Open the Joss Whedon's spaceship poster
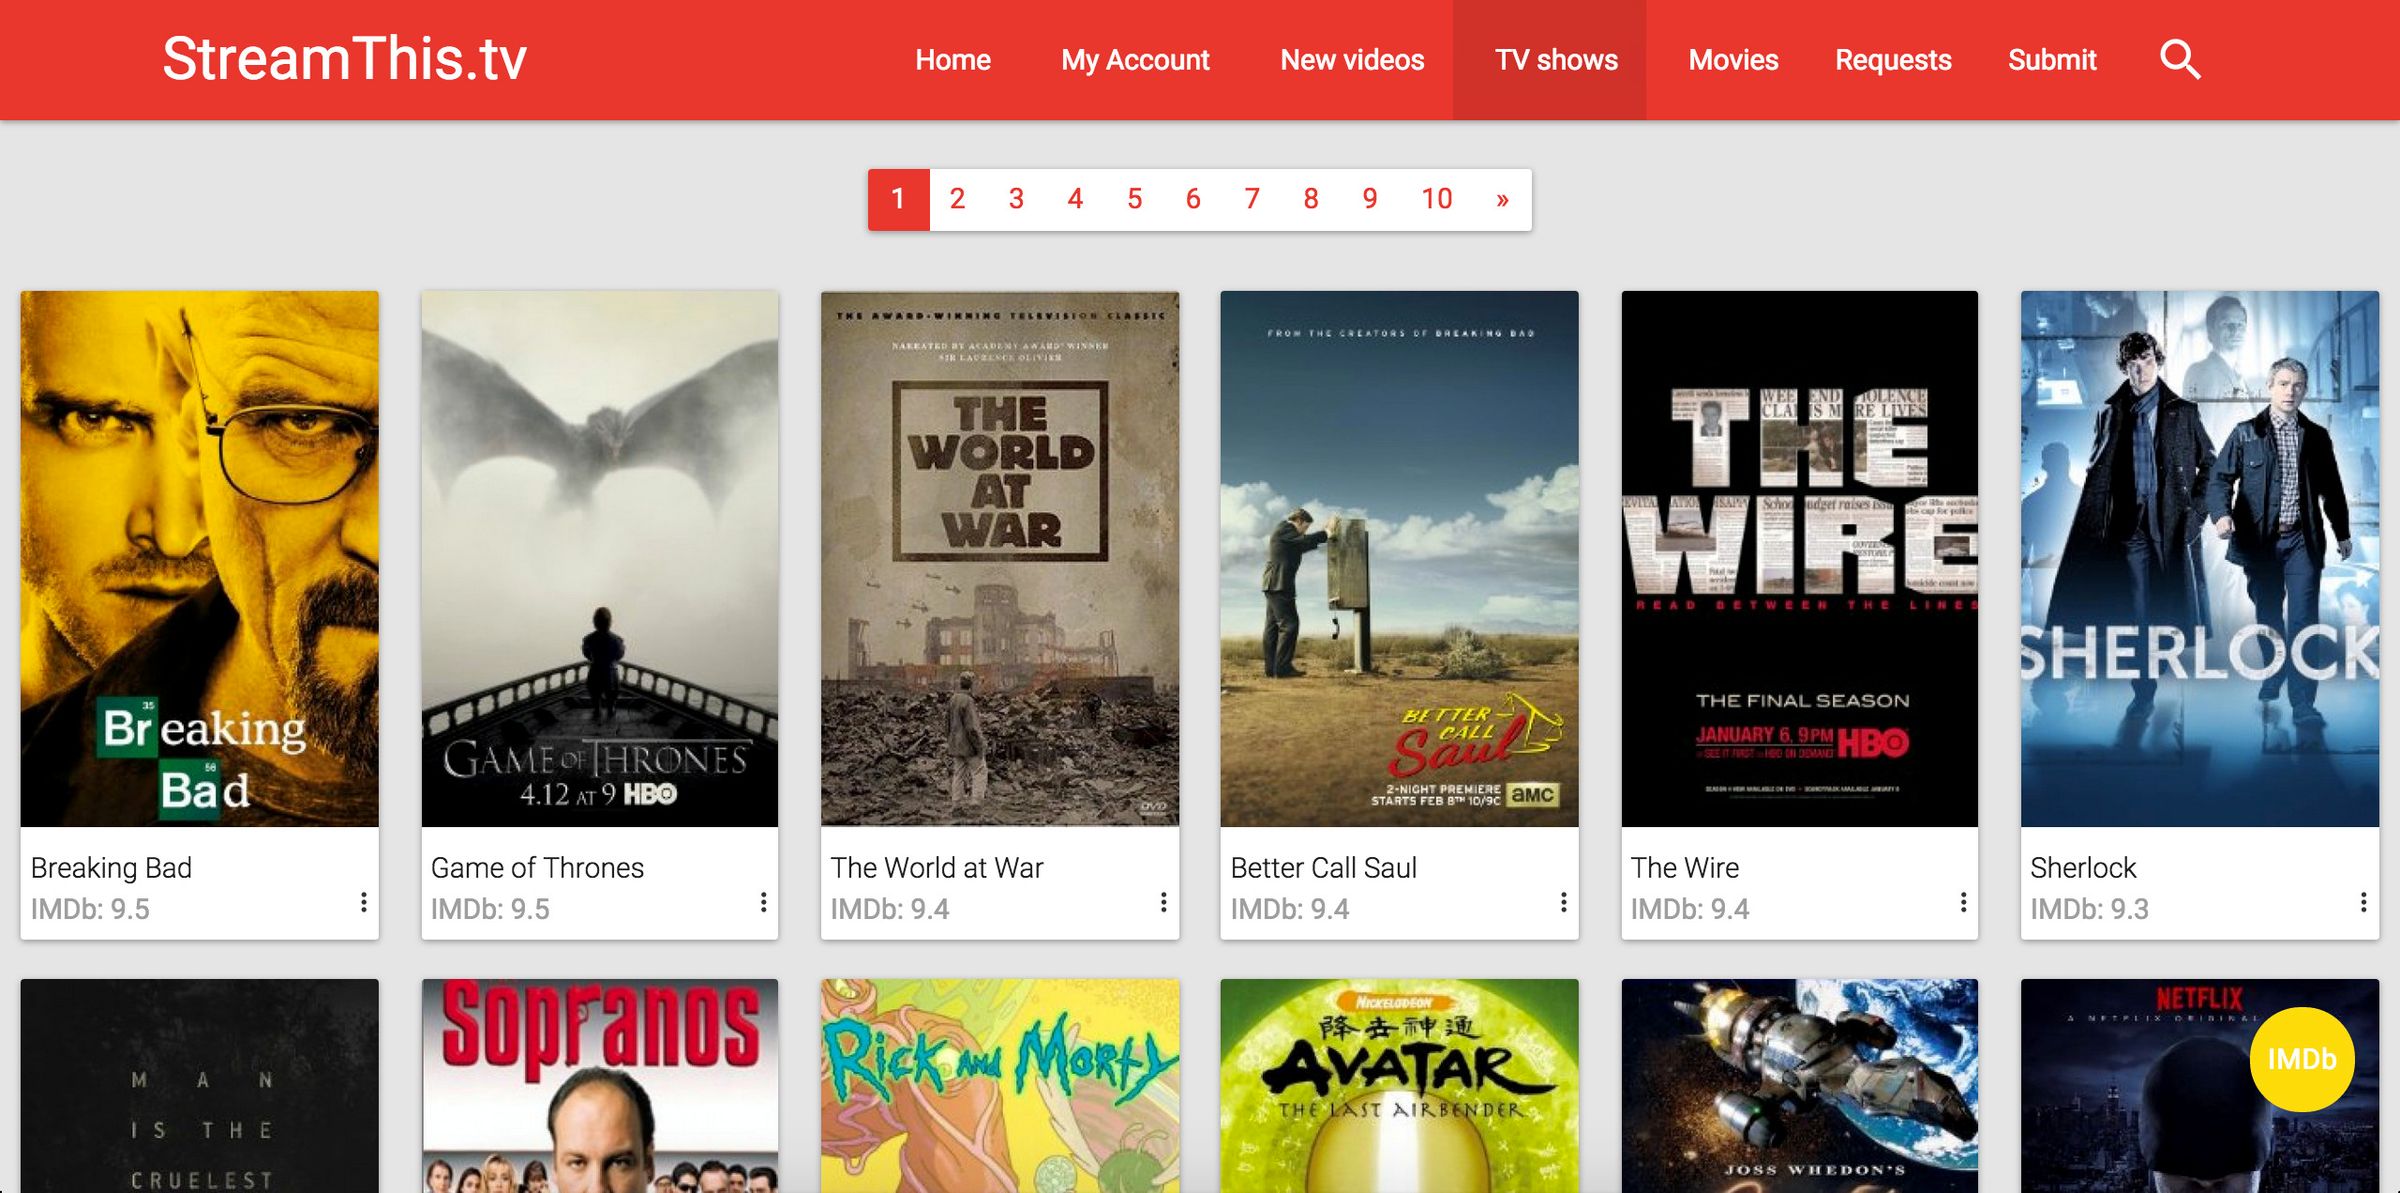Screen dimensions: 2400x1193 (1800, 1086)
